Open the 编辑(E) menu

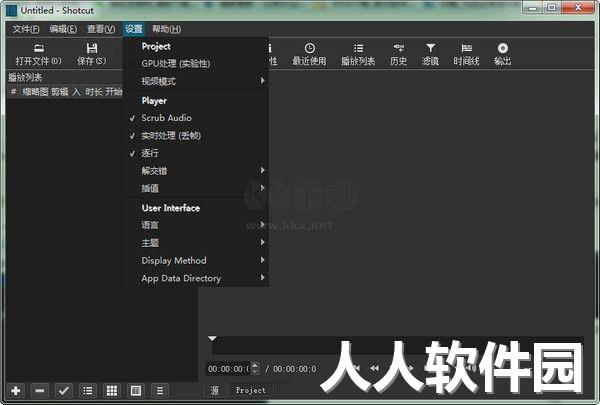tap(63, 29)
